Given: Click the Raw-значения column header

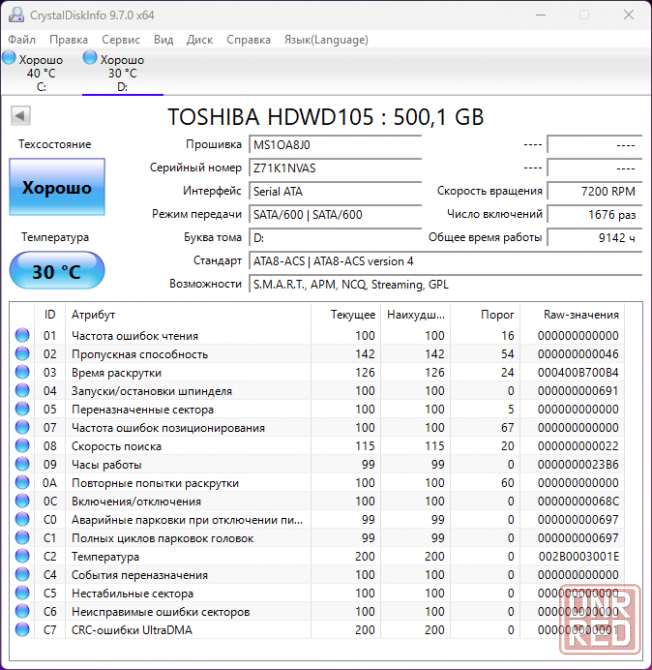Looking at the screenshot, I should click(x=572, y=314).
